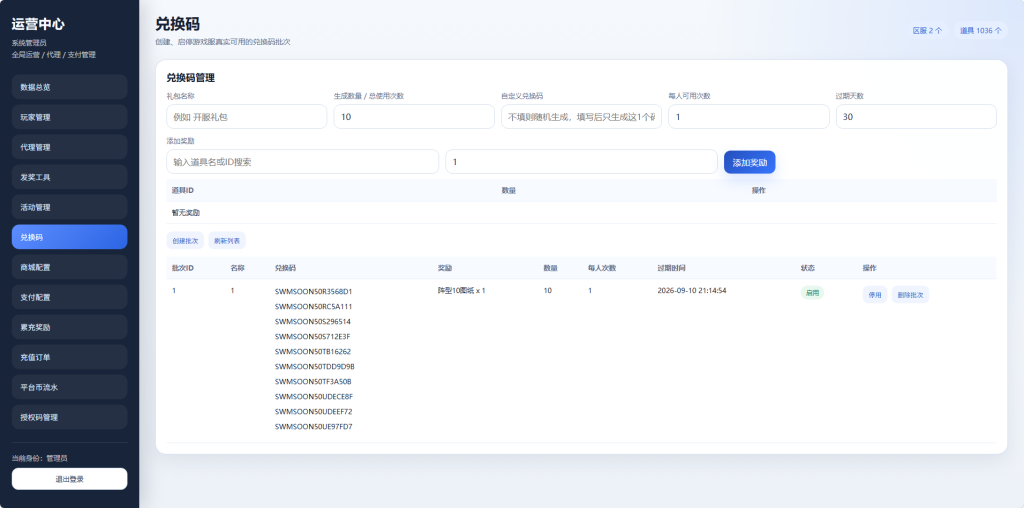
Task: Select code SWMSOON50TB16262
Action: pos(313,351)
